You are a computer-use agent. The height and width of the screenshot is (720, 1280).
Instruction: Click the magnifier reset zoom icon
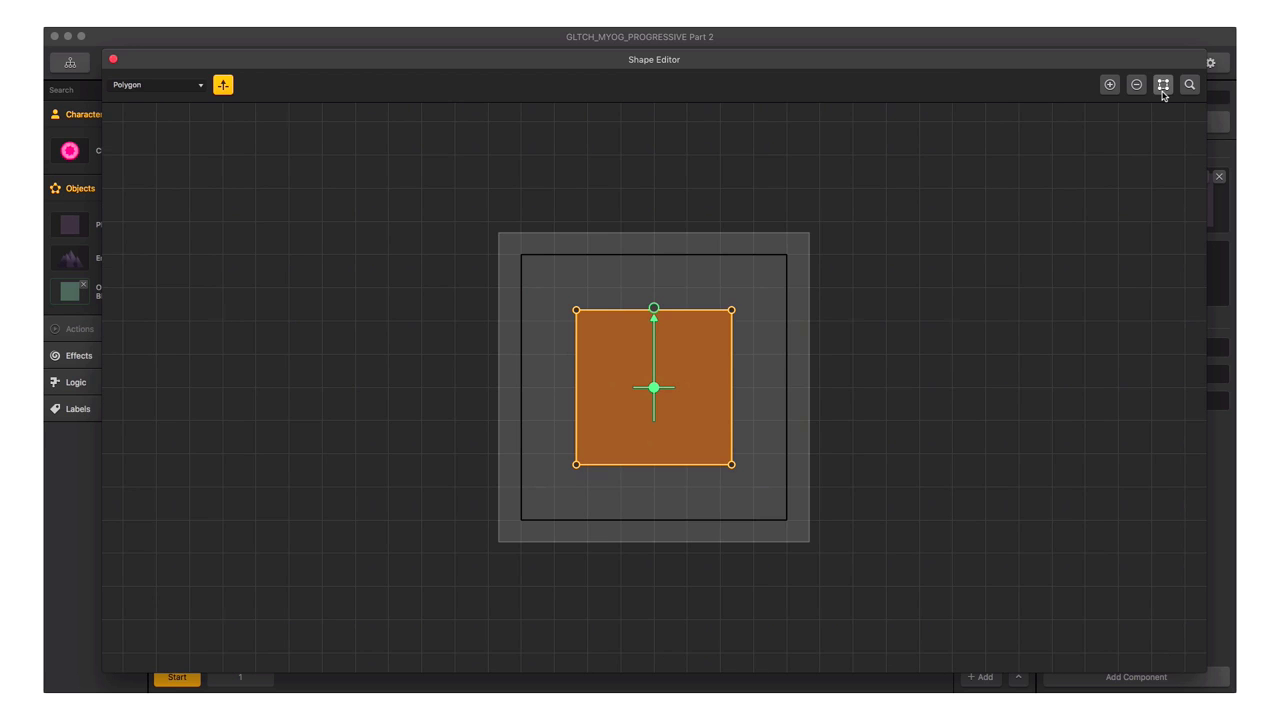click(1190, 85)
